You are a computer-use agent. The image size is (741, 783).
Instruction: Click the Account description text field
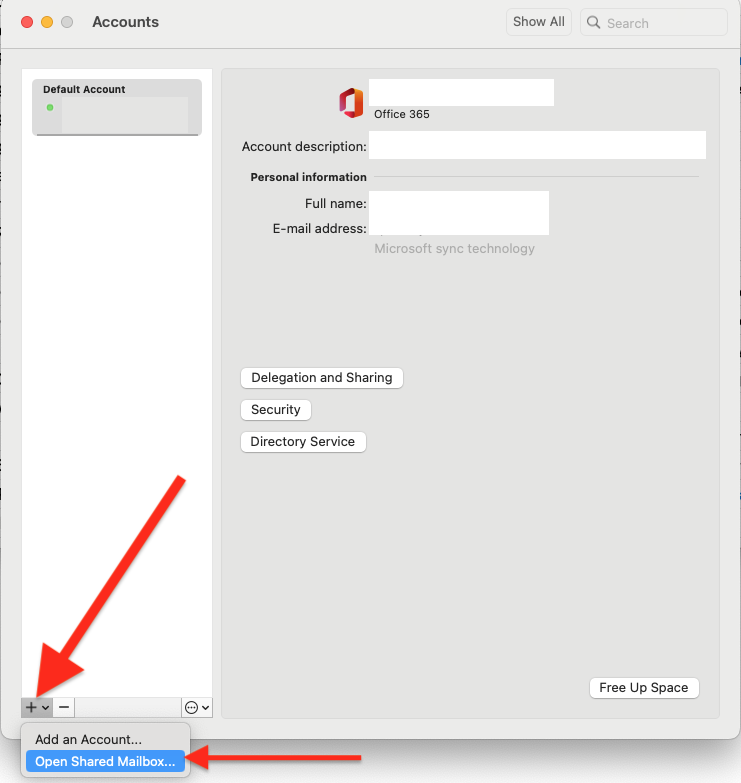(x=537, y=146)
